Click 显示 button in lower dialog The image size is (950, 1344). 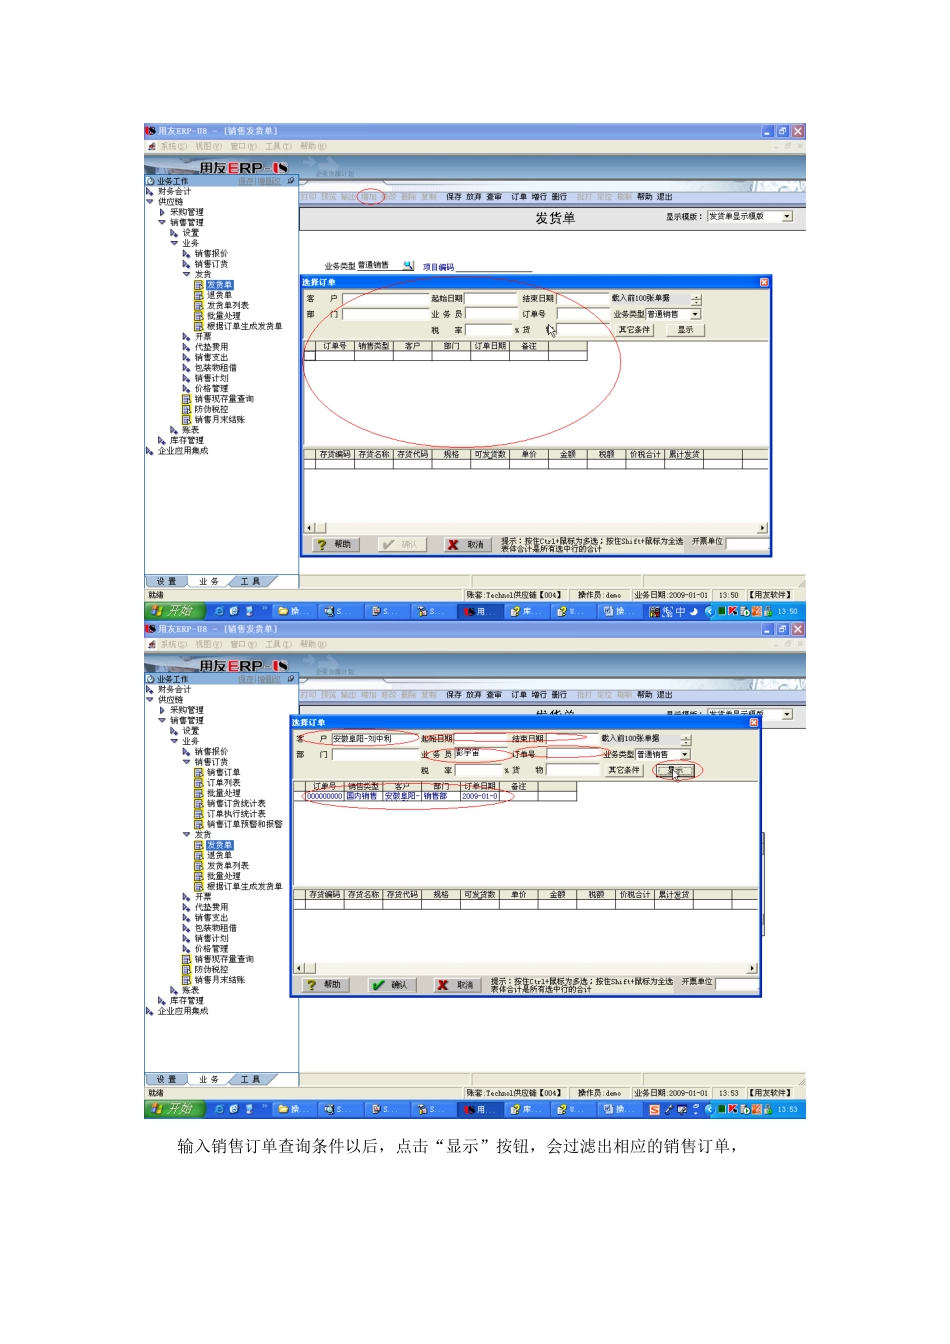coord(676,770)
